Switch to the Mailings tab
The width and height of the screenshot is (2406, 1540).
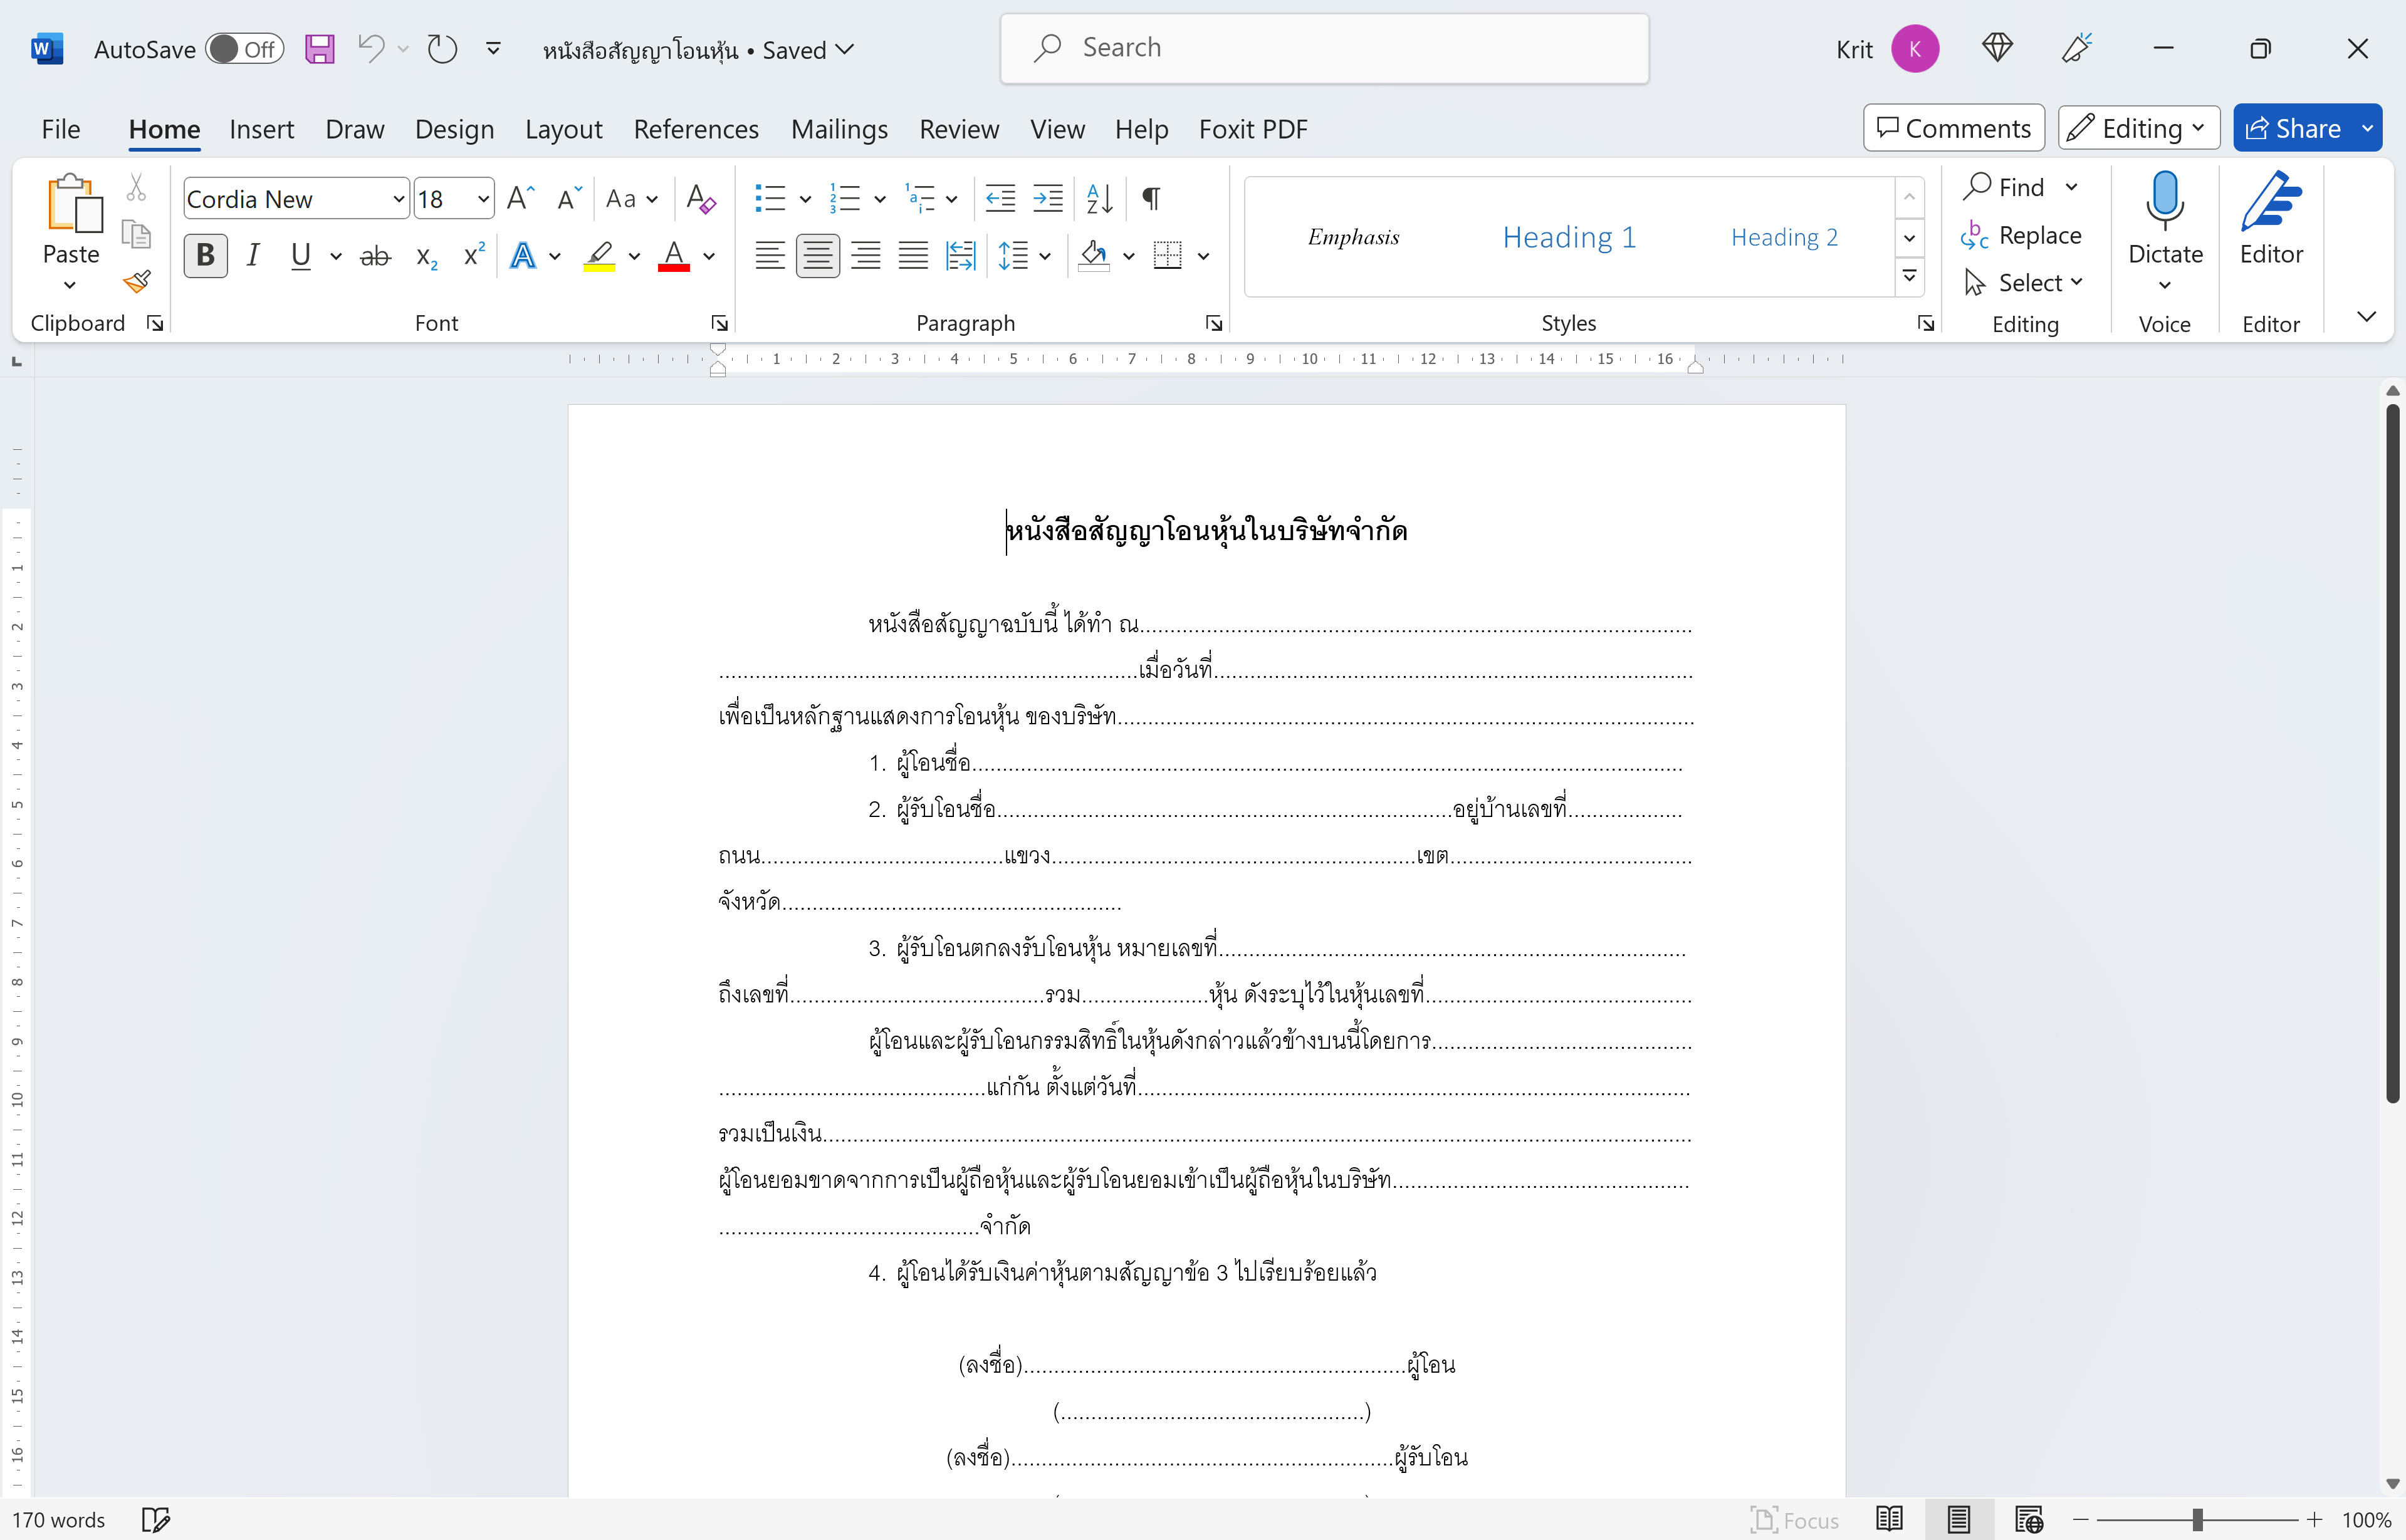[x=839, y=129]
